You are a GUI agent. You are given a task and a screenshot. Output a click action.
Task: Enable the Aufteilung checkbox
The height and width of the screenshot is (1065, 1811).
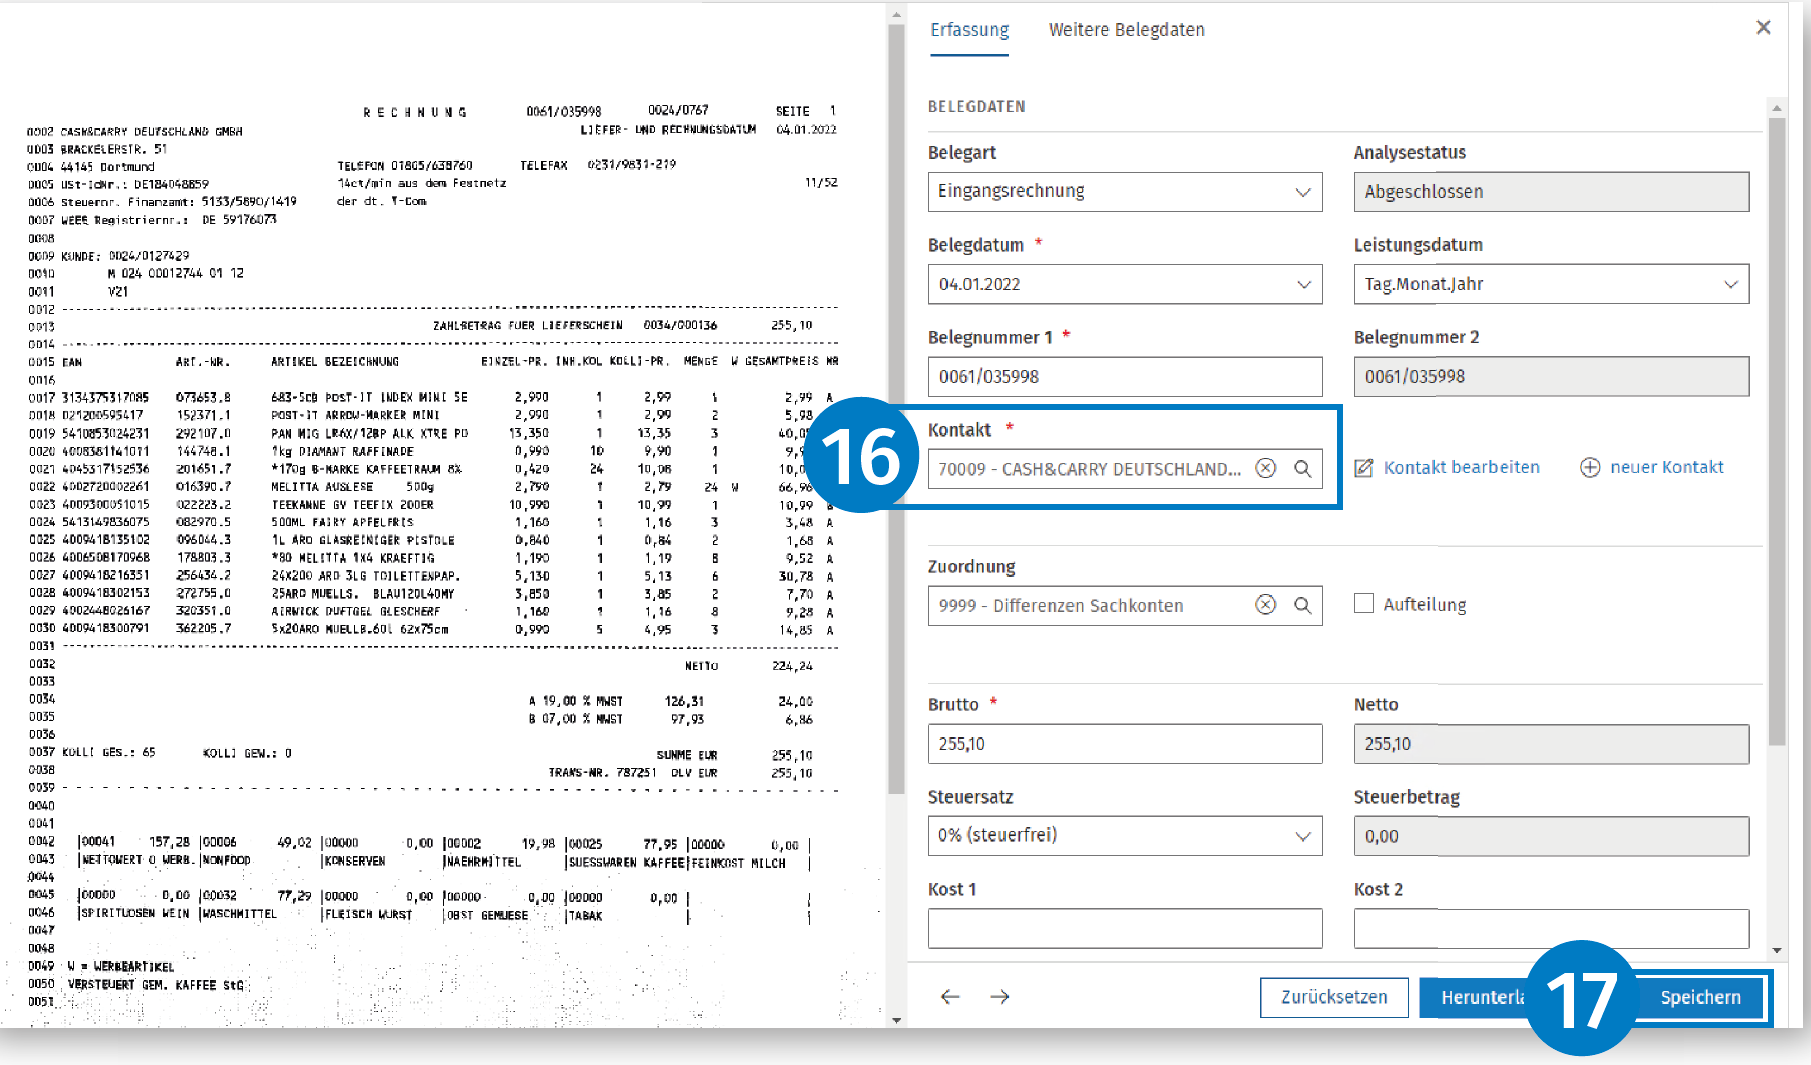pyautogui.click(x=1364, y=603)
